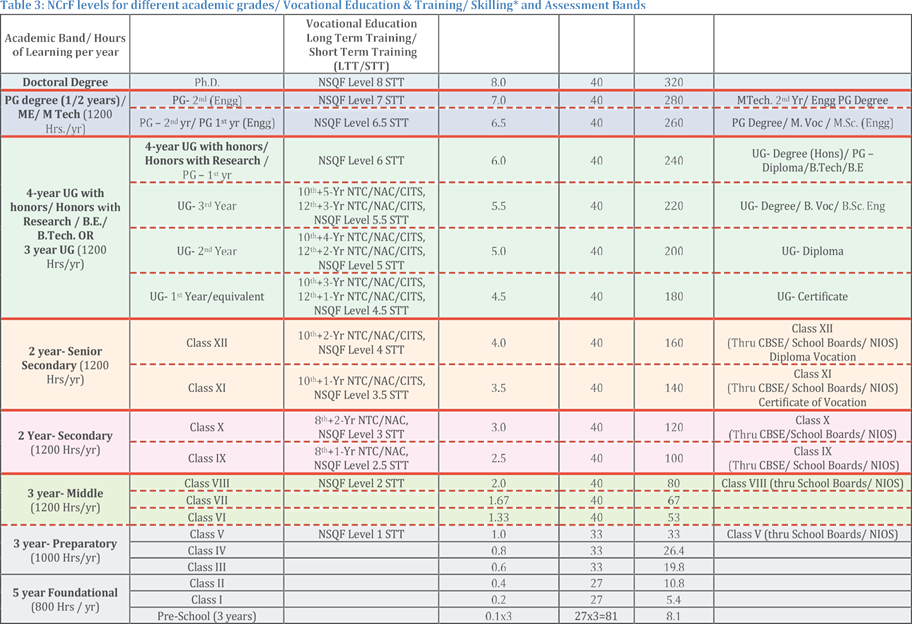The image size is (912, 624).
Task: Click the value '19.8'
Action: point(674,566)
